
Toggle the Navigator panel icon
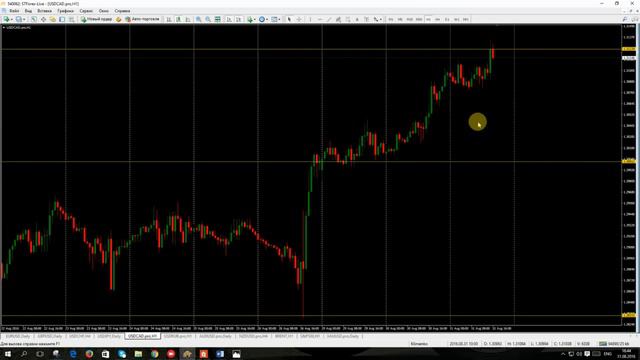(53, 19)
